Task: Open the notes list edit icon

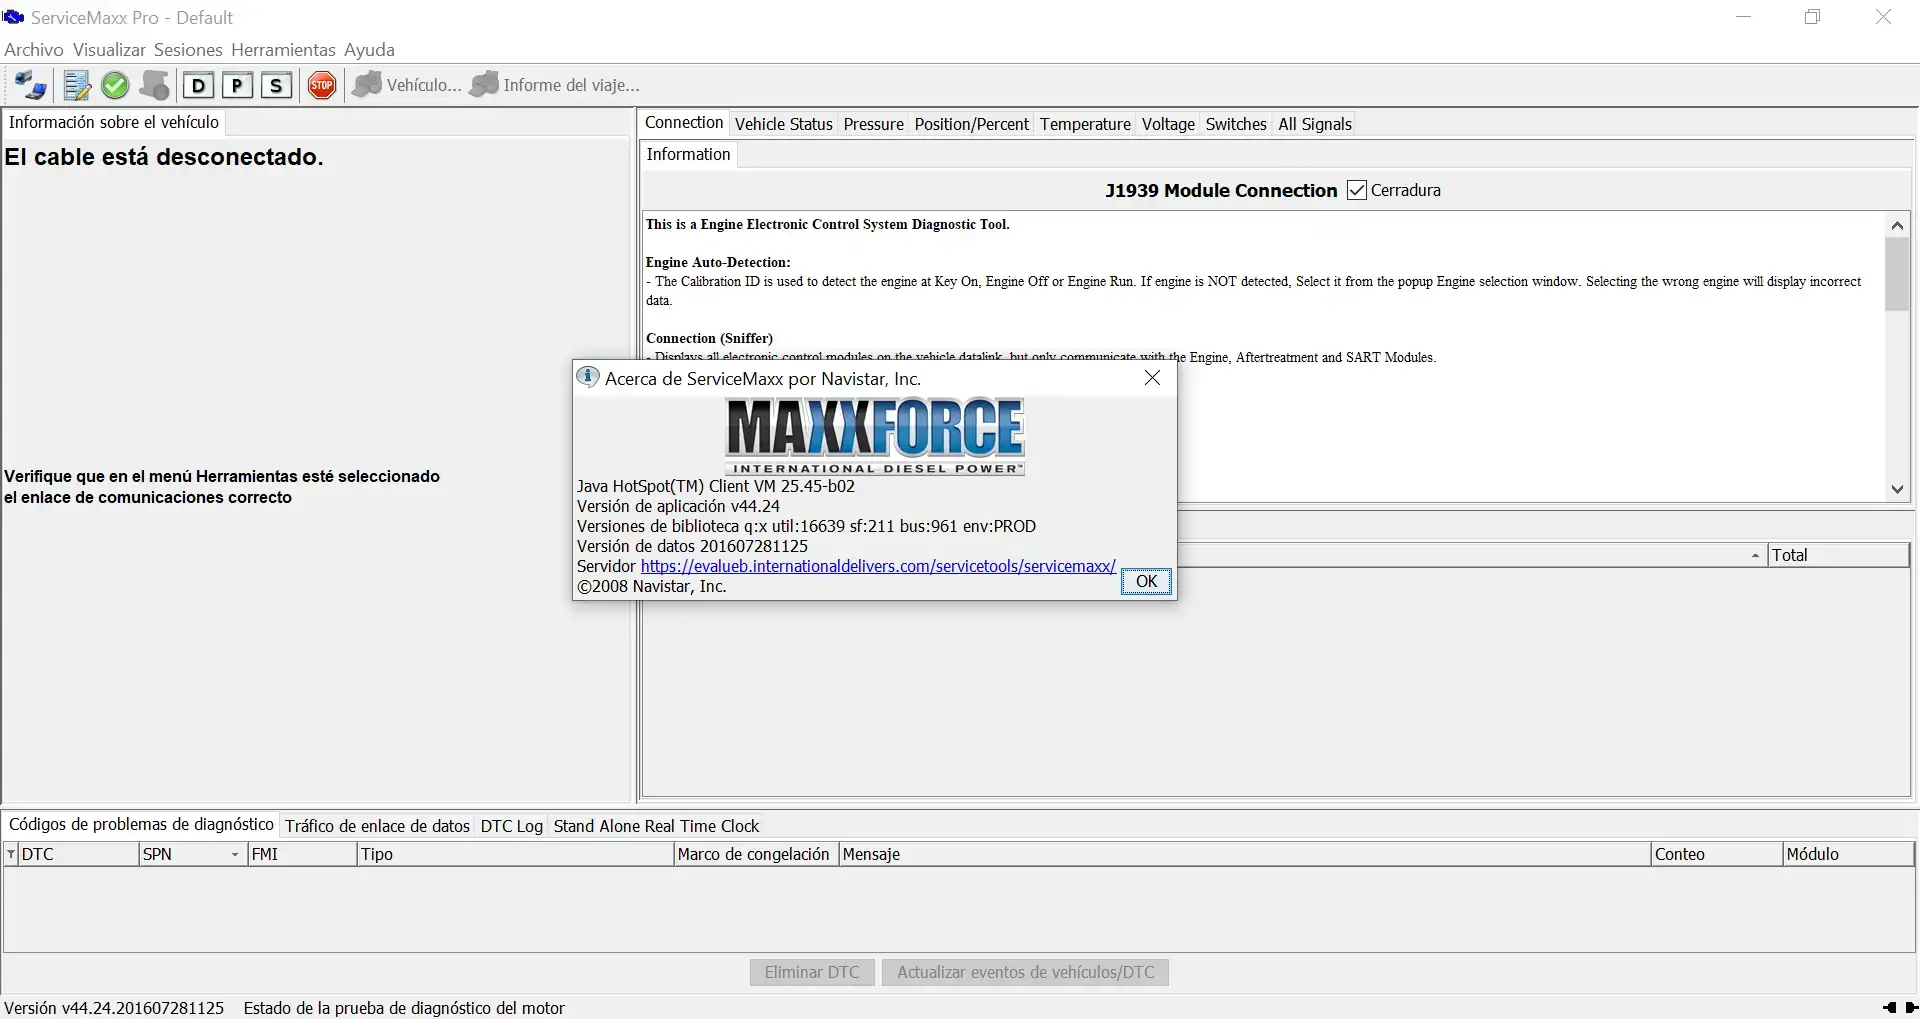Action: point(77,86)
